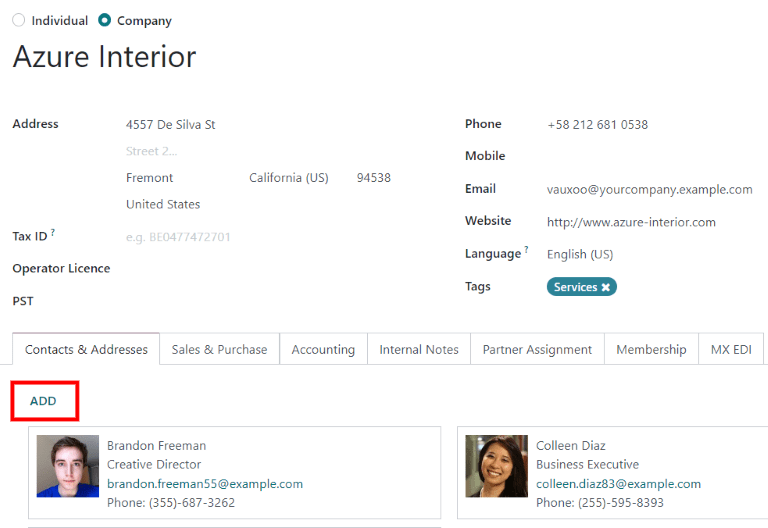Switch to the Sales & Purchase tab
This screenshot has height=528, width=768.
click(219, 350)
